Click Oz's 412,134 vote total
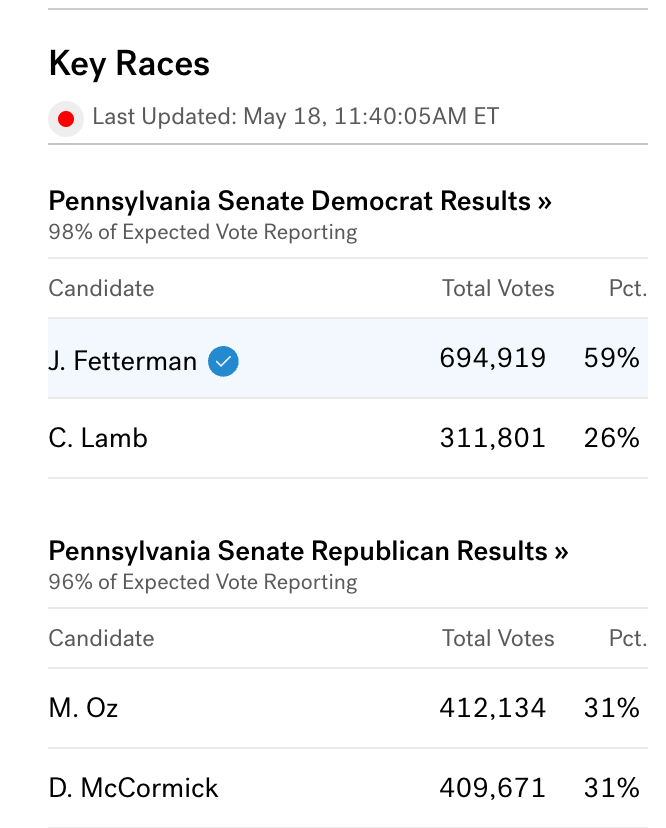 pos(492,708)
